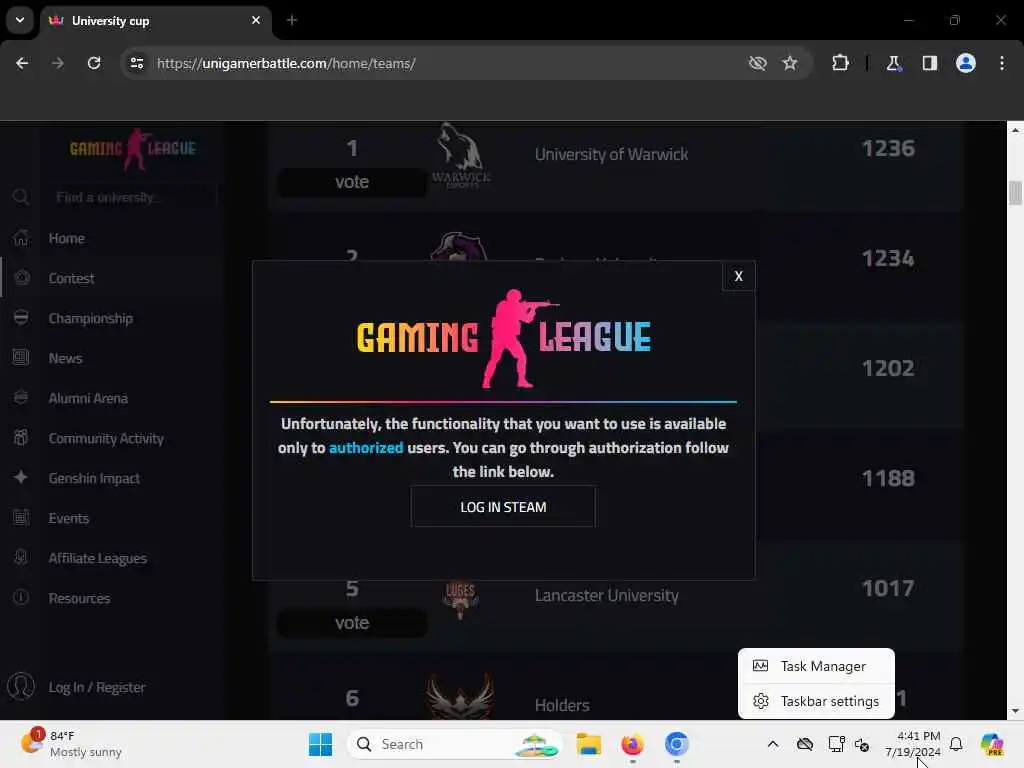Click the user avatar icon beside Log In
This screenshot has height=768, width=1024.
(21, 687)
